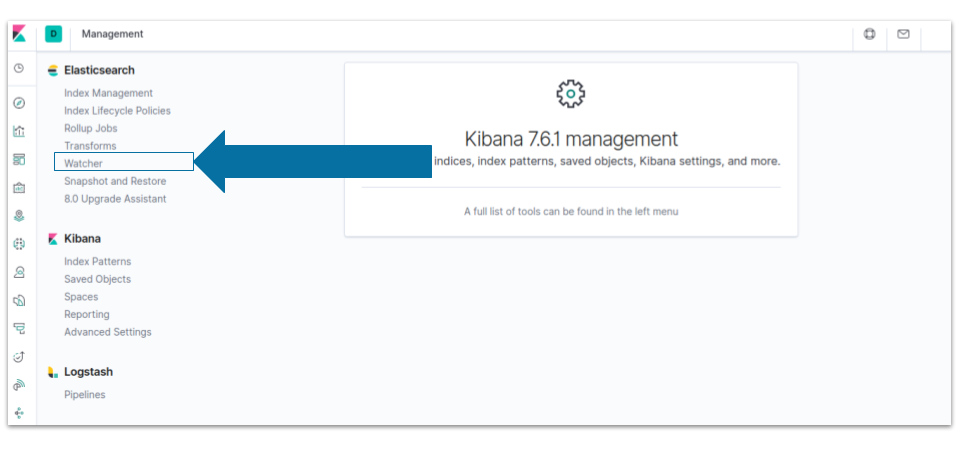956x450 pixels.
Task: Open 8.0 Upgrade Assistant
Action: (115, 199)
